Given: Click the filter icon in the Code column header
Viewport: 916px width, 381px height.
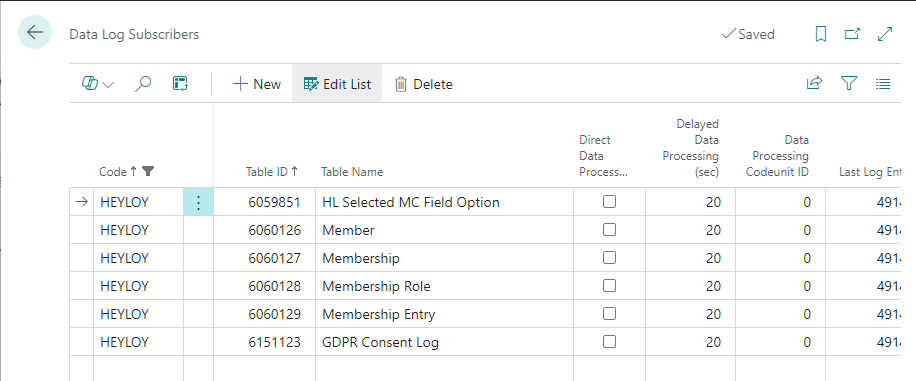Looking at the screenshot, I should [x=148, y=171].
